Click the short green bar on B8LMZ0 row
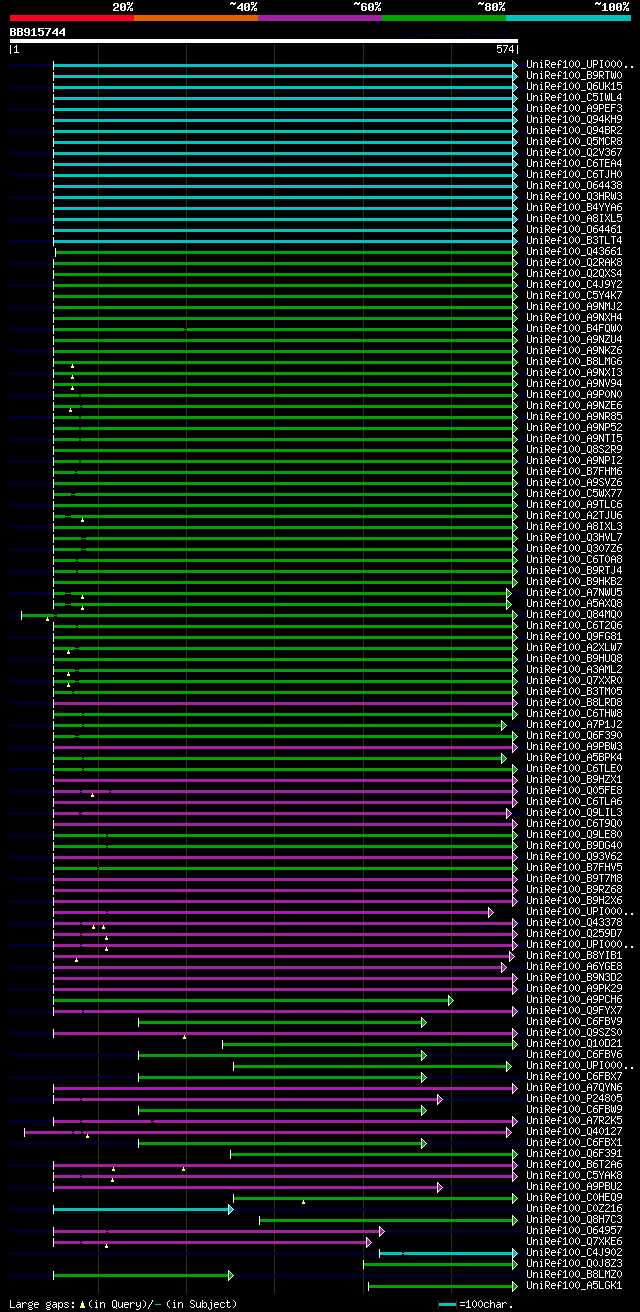This screenshot has height=1312, width=640. point(143,1274)
